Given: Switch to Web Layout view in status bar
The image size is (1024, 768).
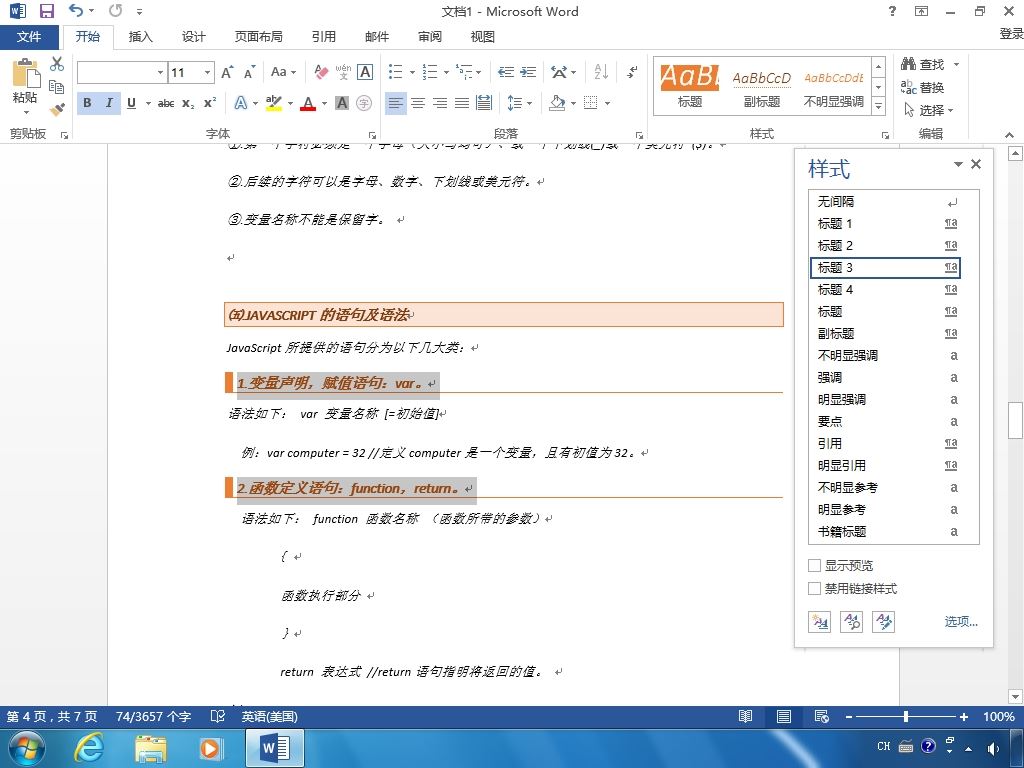Looking at the screenshot, I should click(x=822, y=716).
